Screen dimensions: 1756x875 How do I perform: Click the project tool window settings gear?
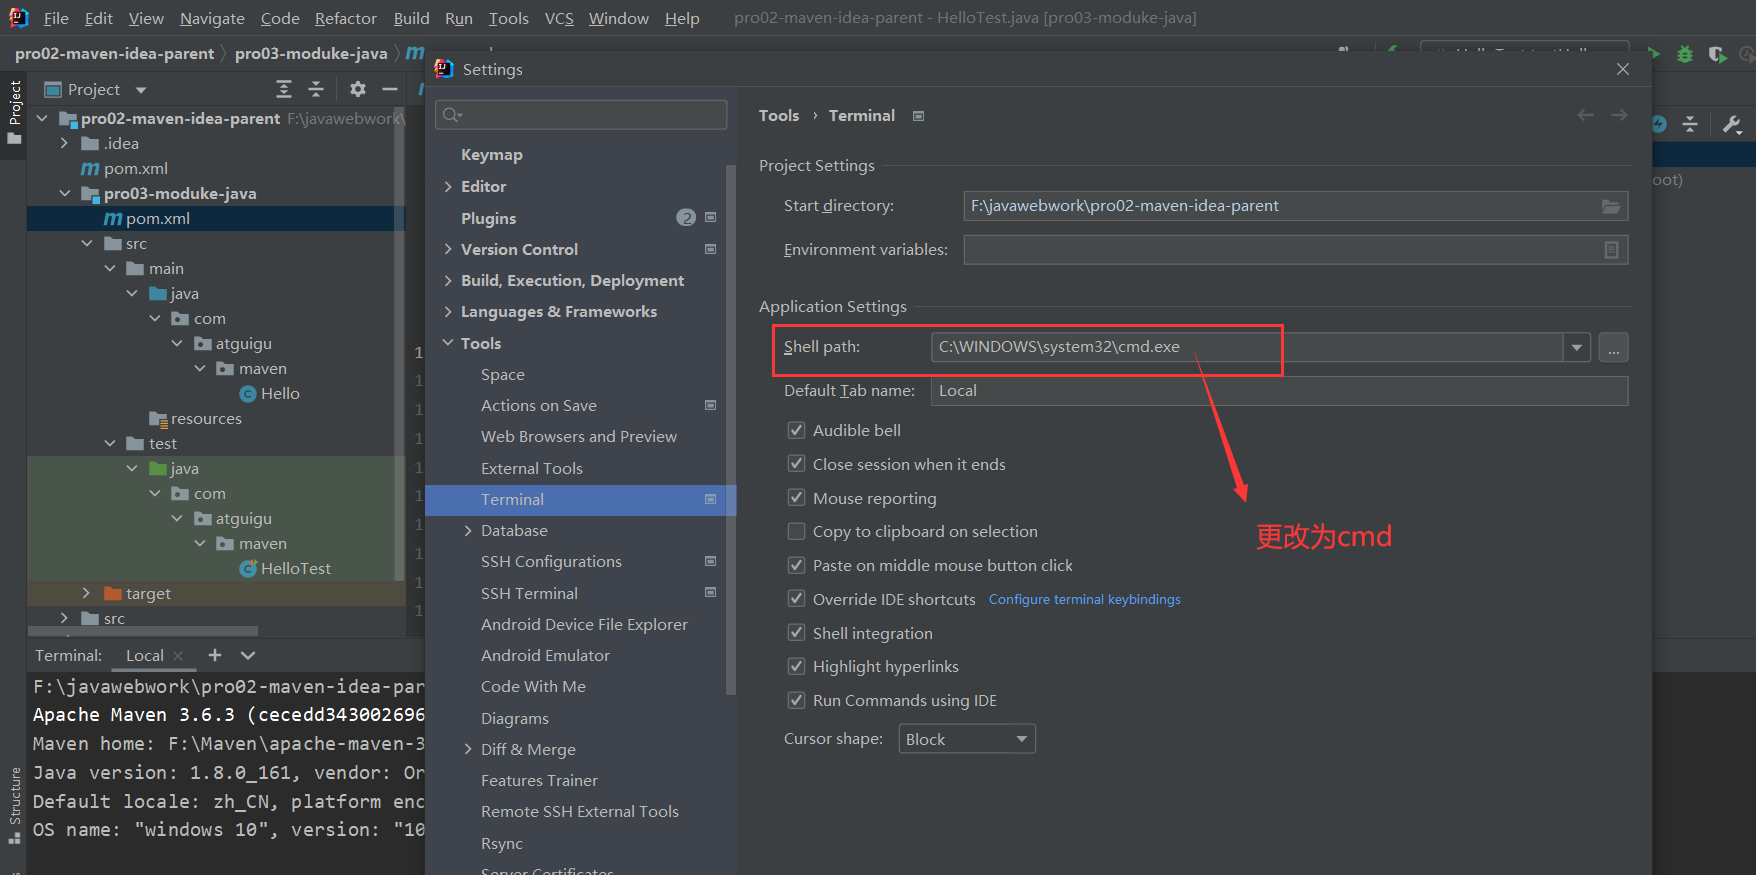tap(358, 89)
